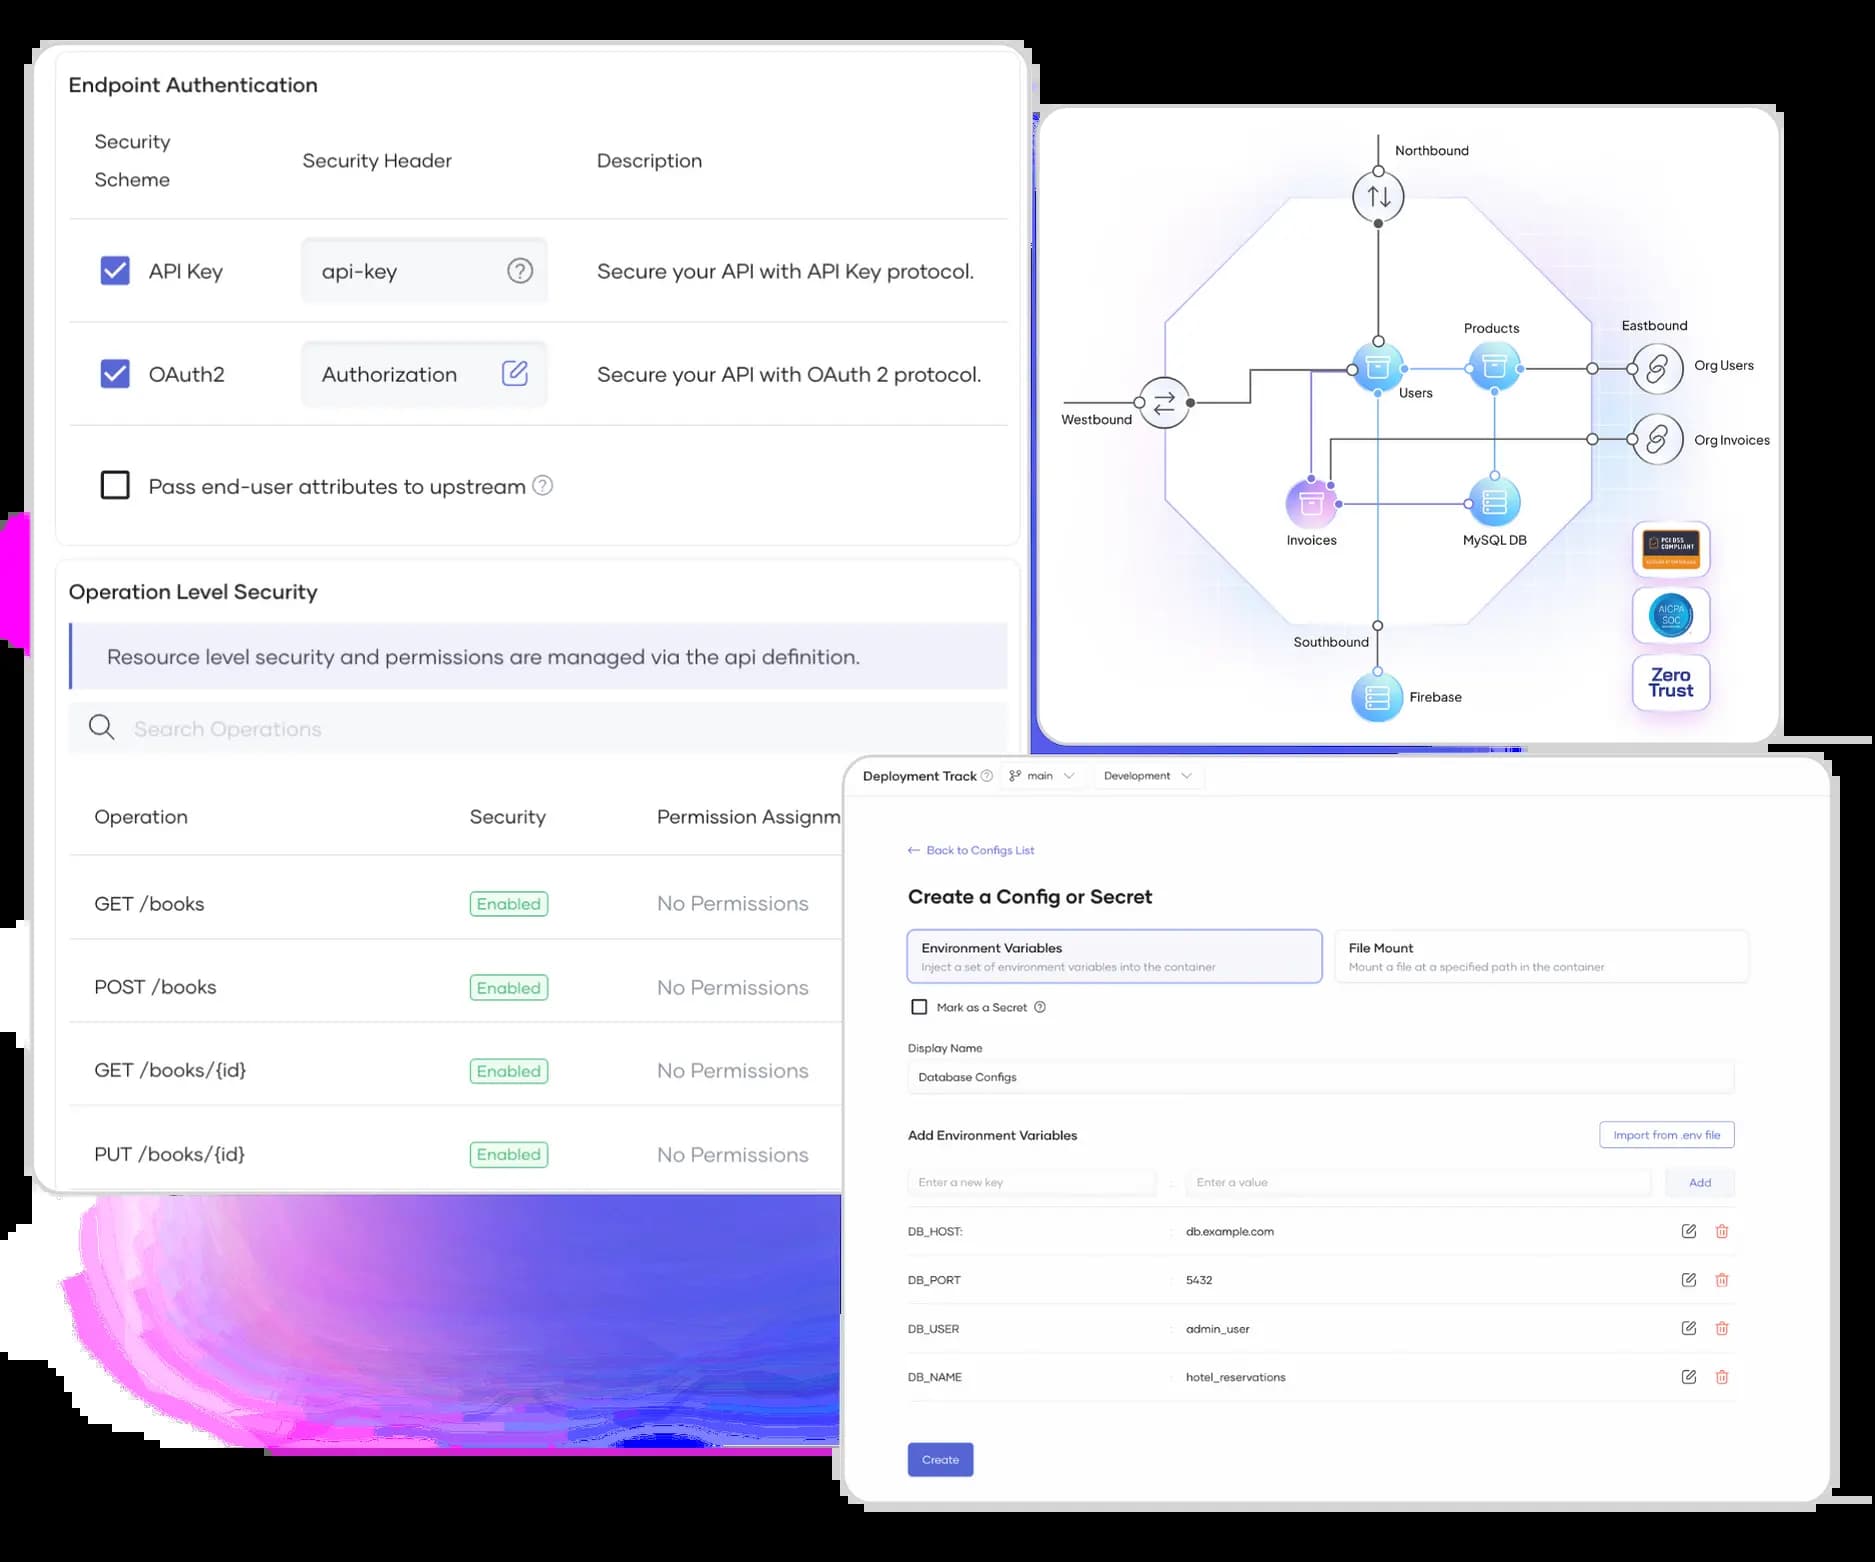The image size is (1875, 1562).
Task: Delete the DB_PORT variable
Action: 1722,1280
